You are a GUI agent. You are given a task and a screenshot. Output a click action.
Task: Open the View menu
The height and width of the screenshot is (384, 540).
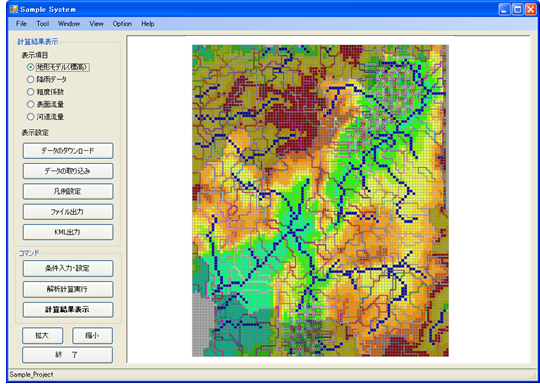click(96, 24)
